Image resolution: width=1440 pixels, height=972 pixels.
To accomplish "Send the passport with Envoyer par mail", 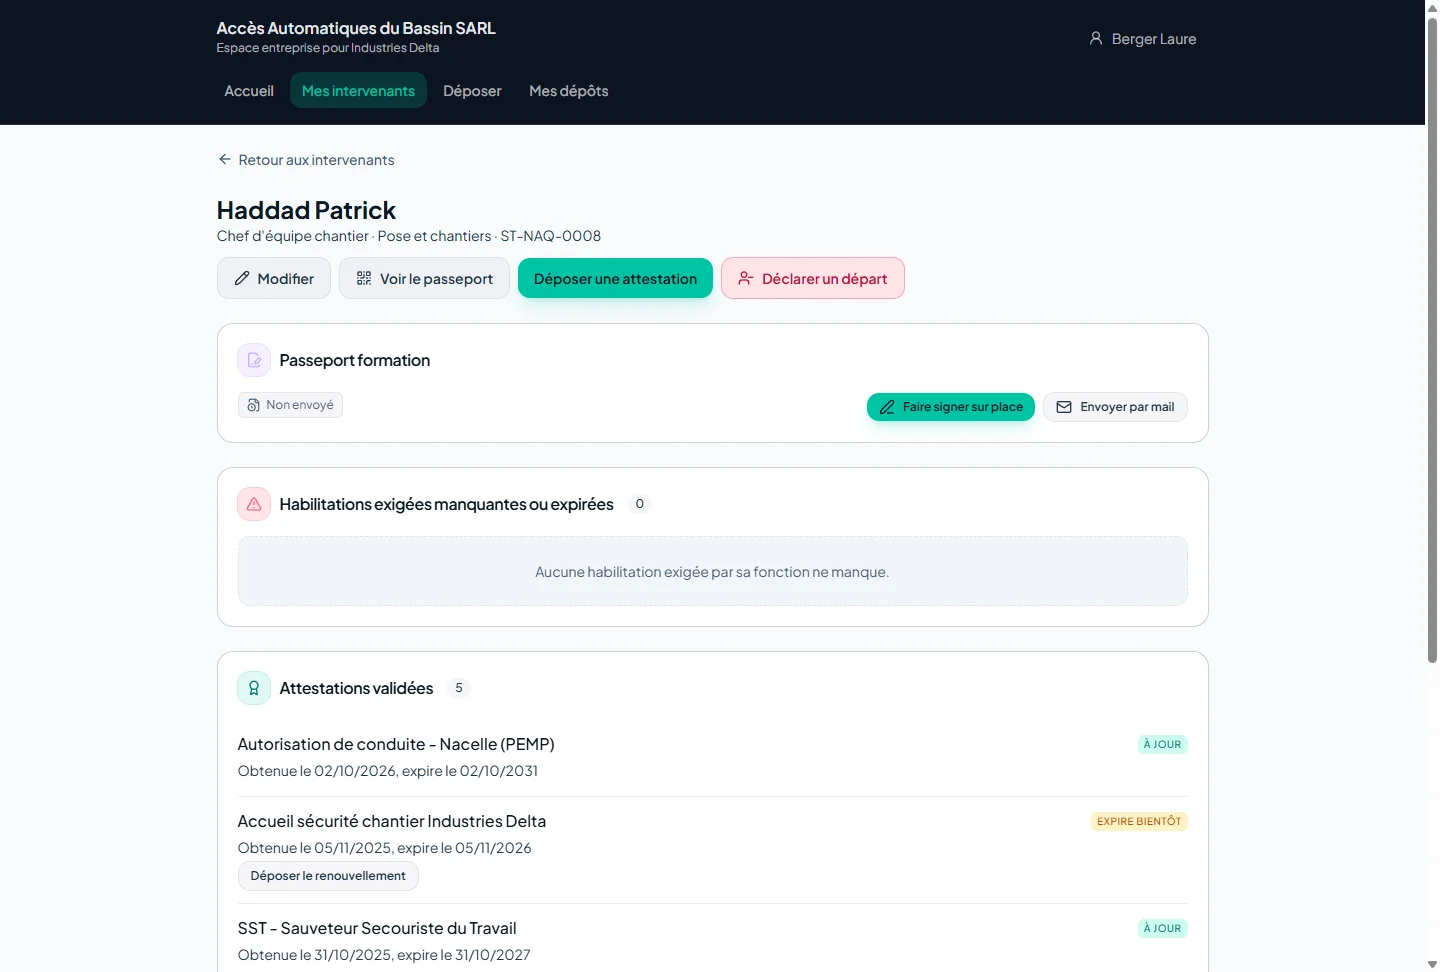I will (x=1115, y=407).
